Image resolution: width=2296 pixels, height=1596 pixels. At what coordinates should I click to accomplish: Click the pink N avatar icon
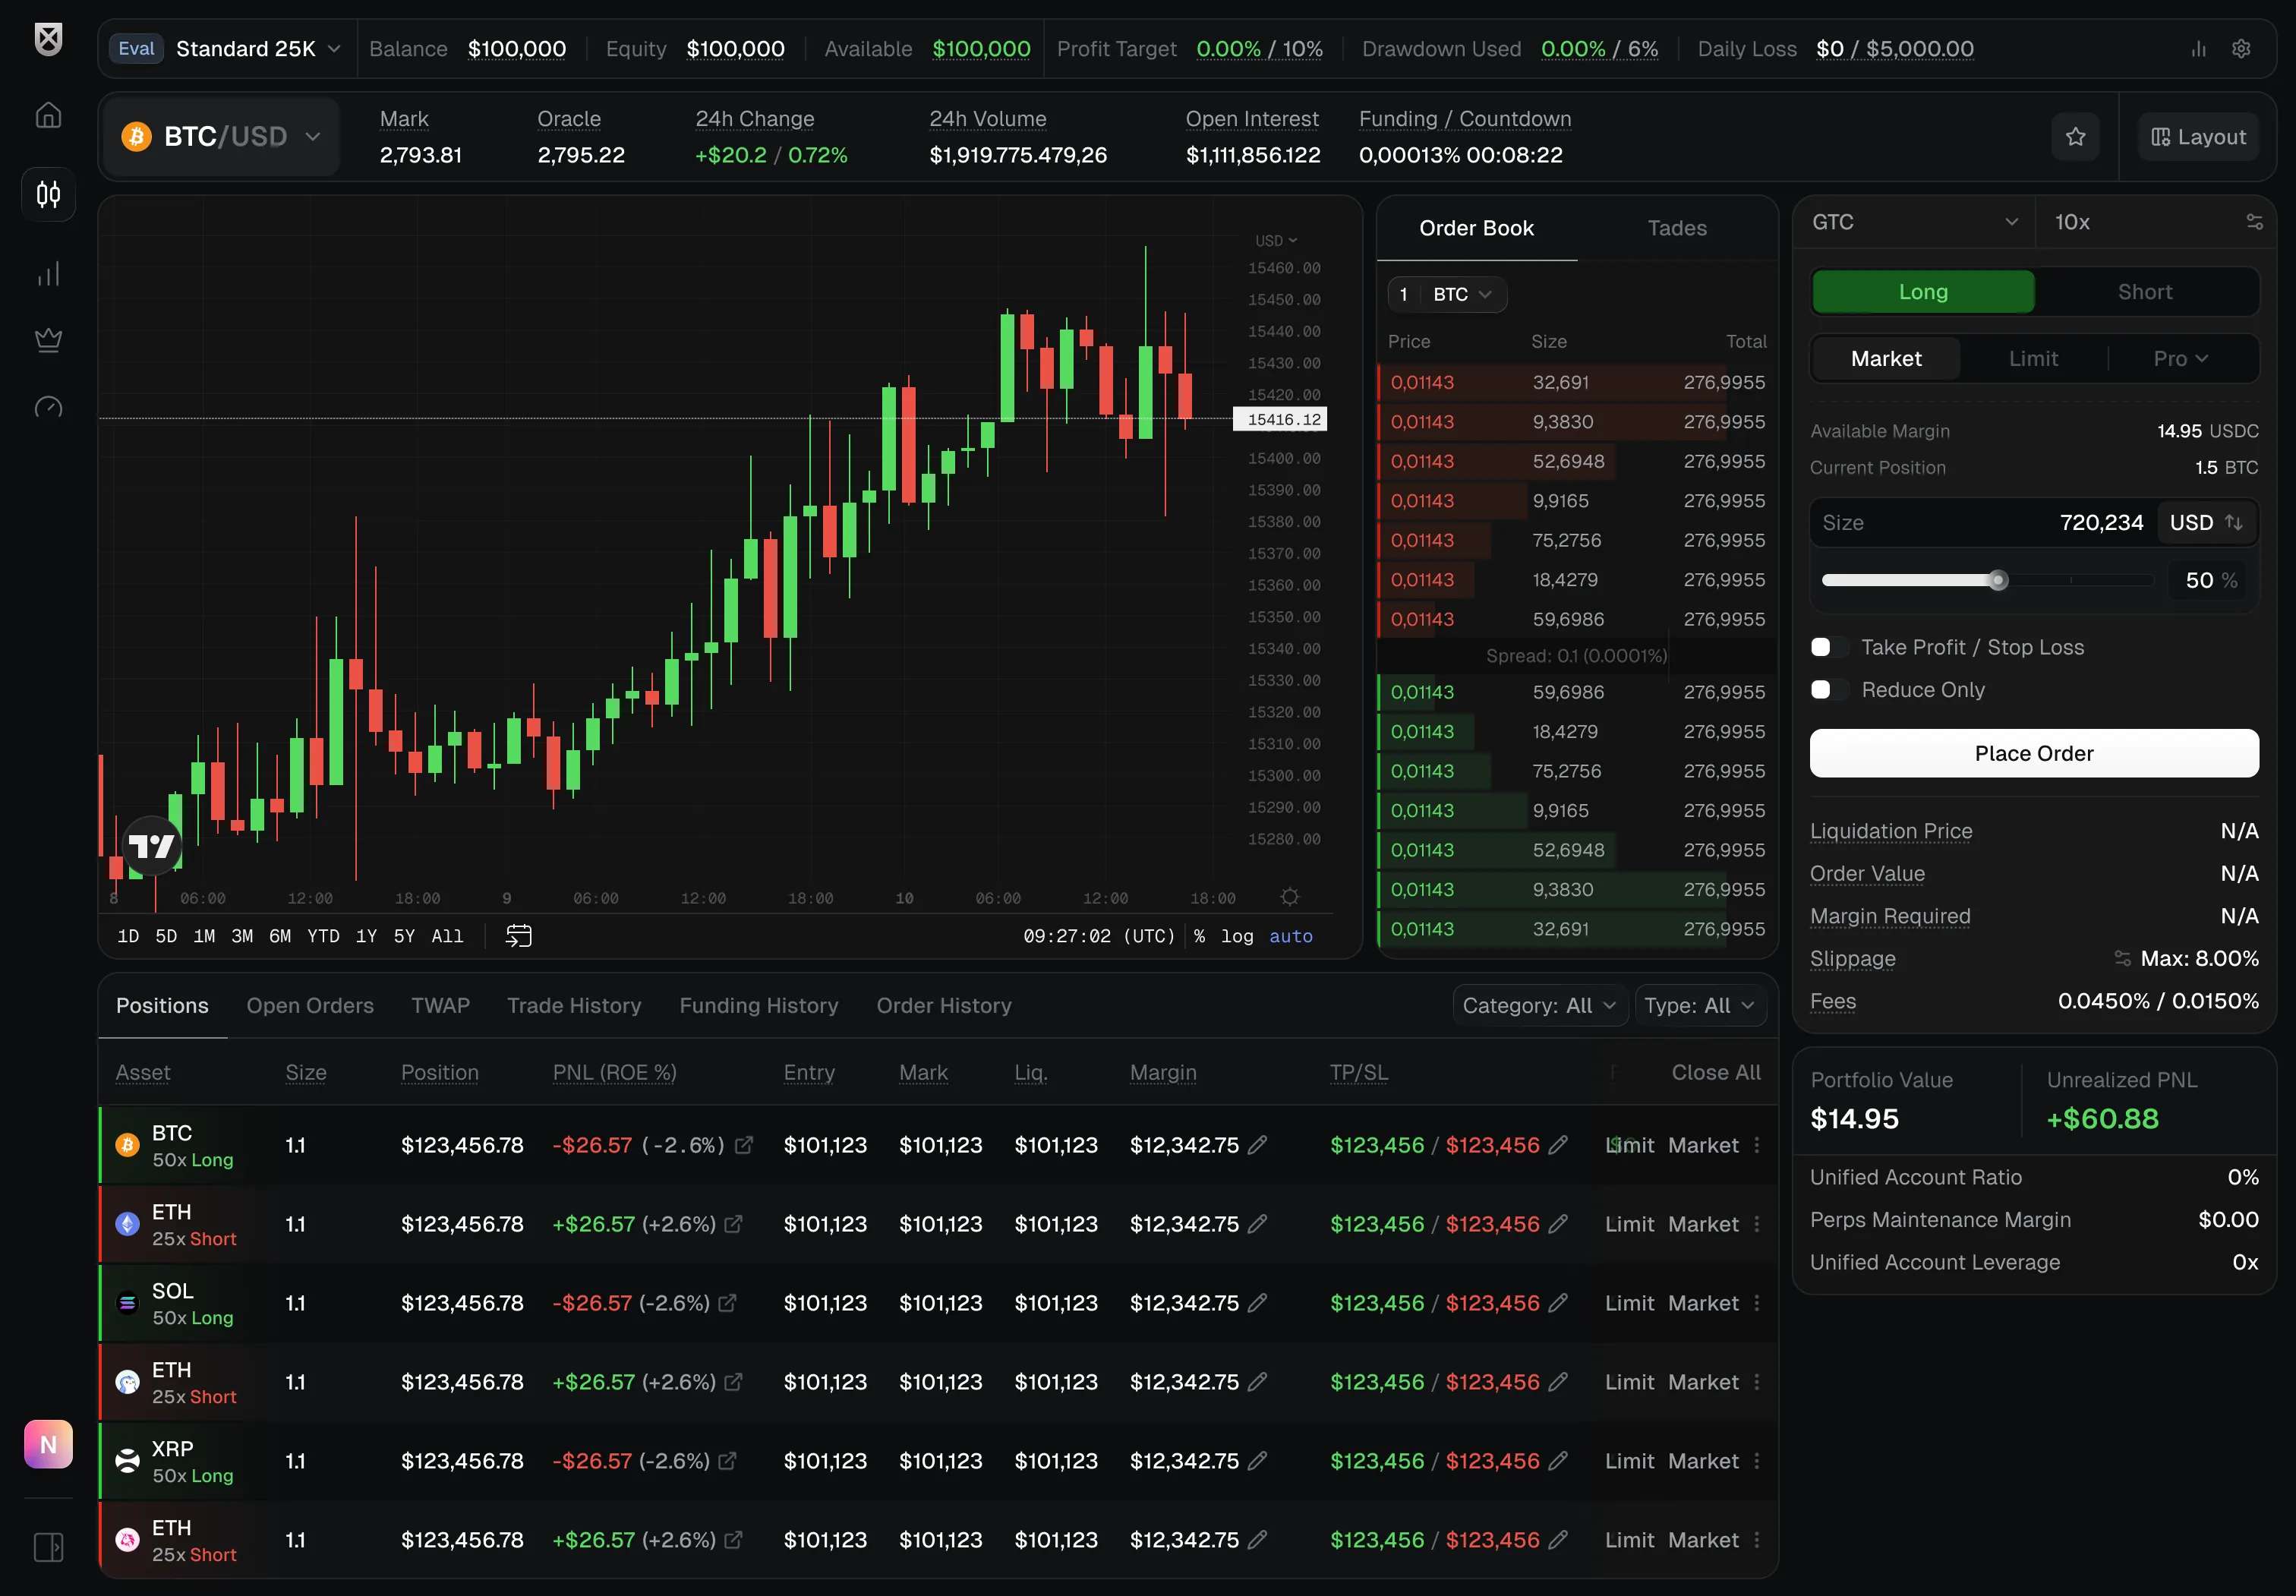coord(48,1444)
